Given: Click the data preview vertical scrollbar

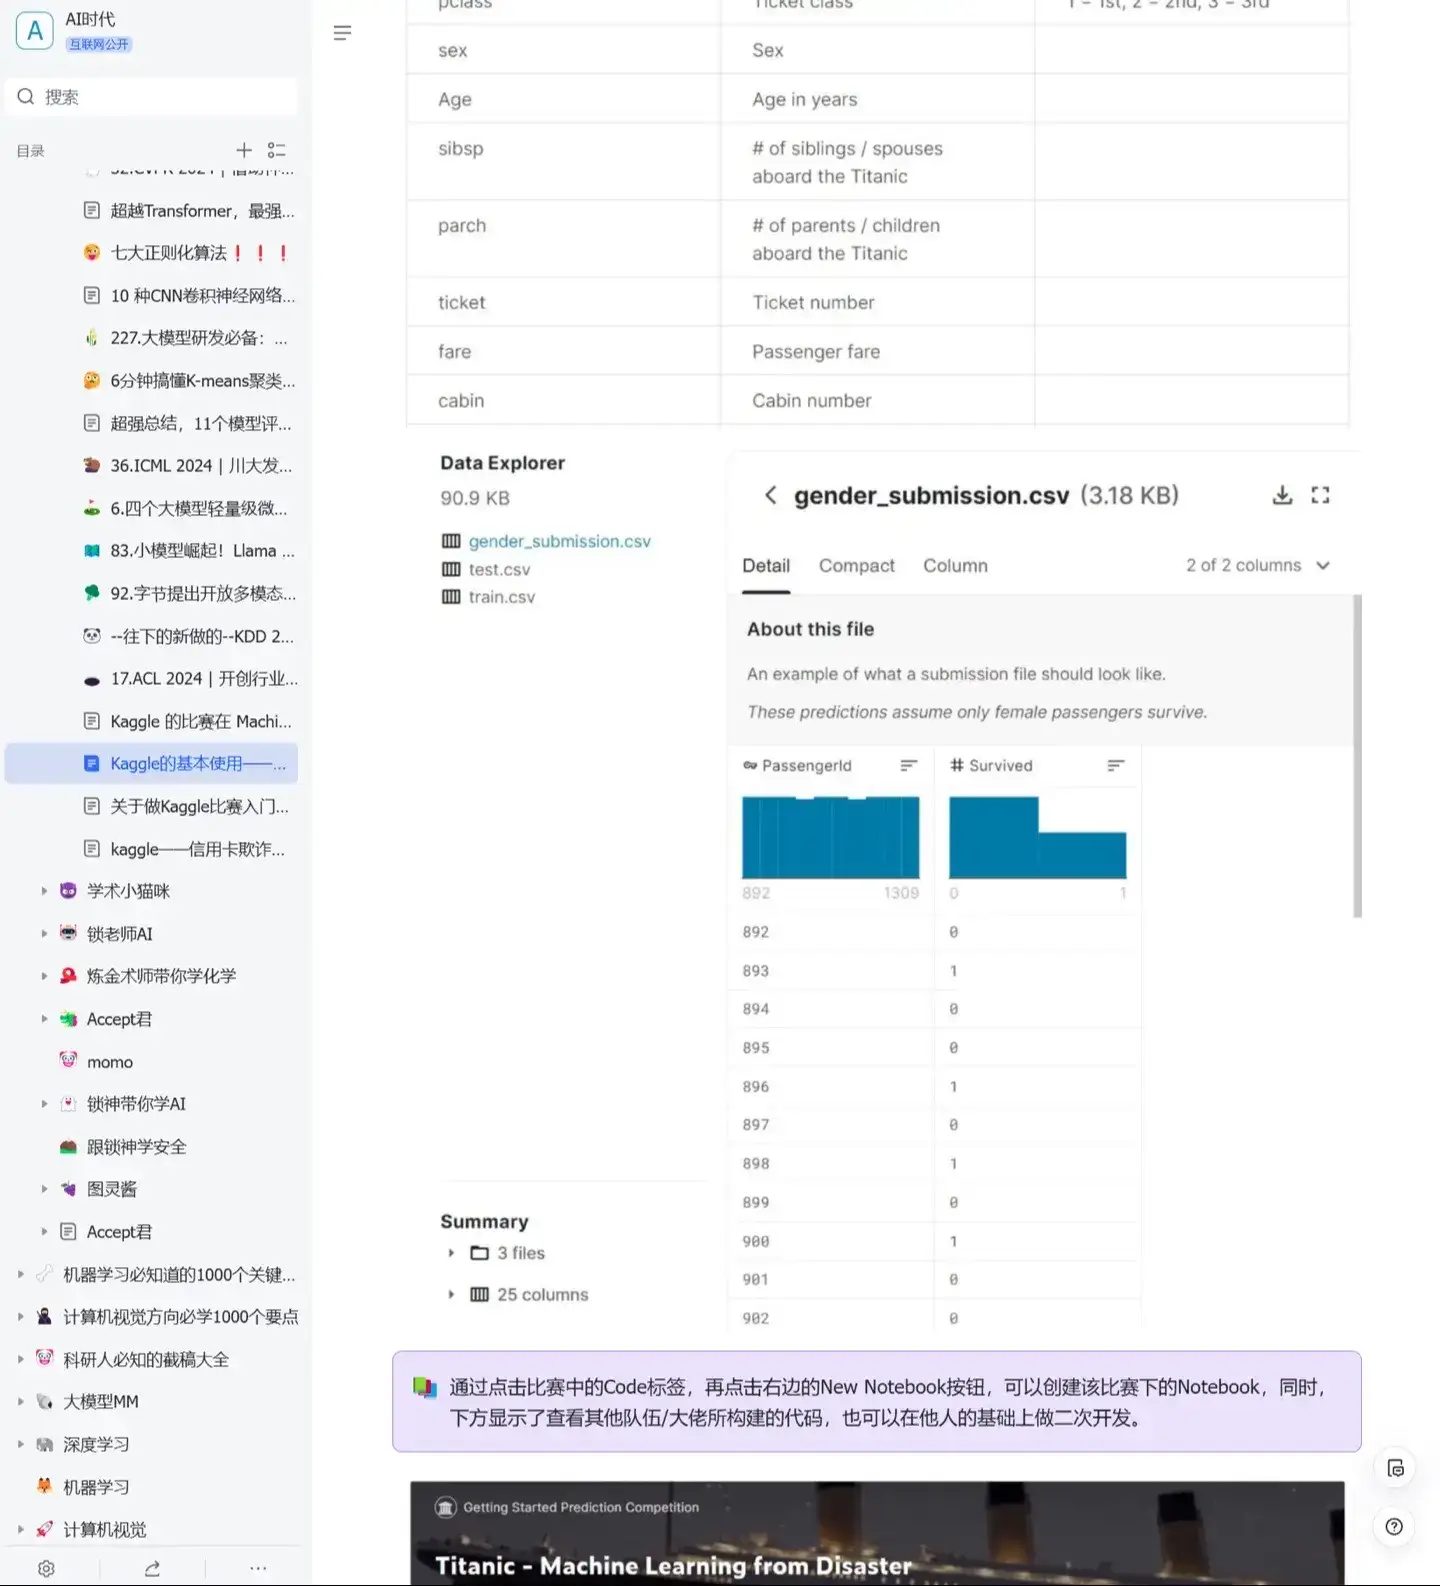Looking at the screenshot, I should tap(1357, 756).
